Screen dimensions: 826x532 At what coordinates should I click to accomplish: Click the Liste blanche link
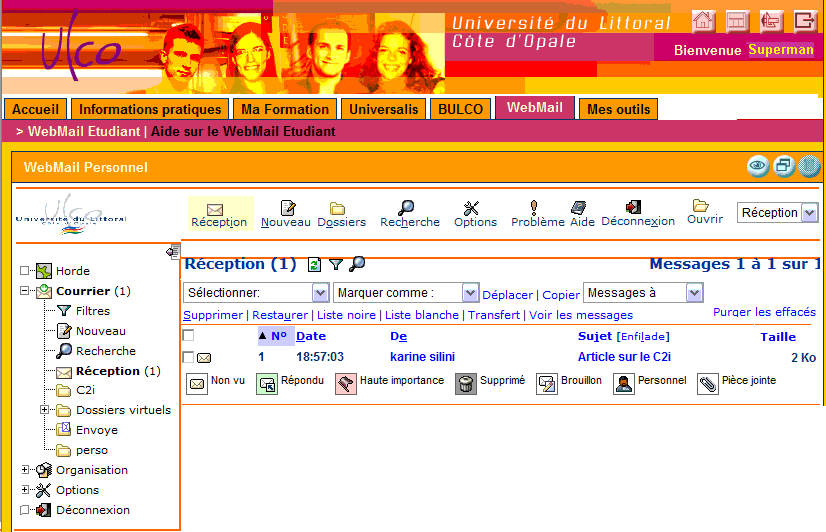tap(422, 315)
